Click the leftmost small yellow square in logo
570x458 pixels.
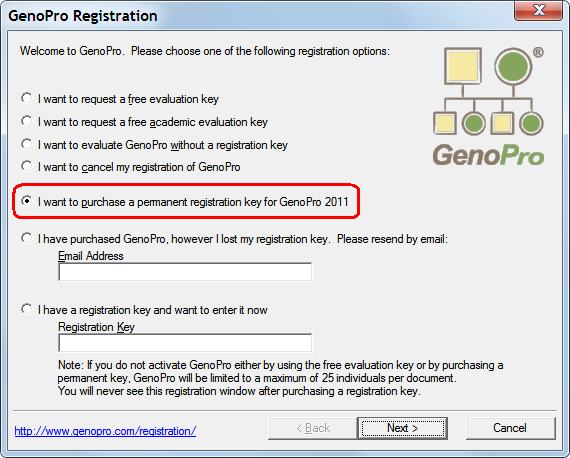(x=445, y=123)
